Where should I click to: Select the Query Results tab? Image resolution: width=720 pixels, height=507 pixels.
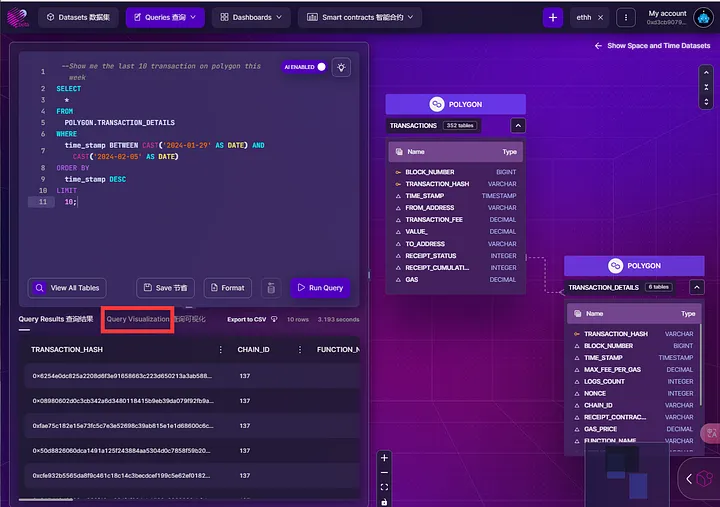(x=56, y=319)
